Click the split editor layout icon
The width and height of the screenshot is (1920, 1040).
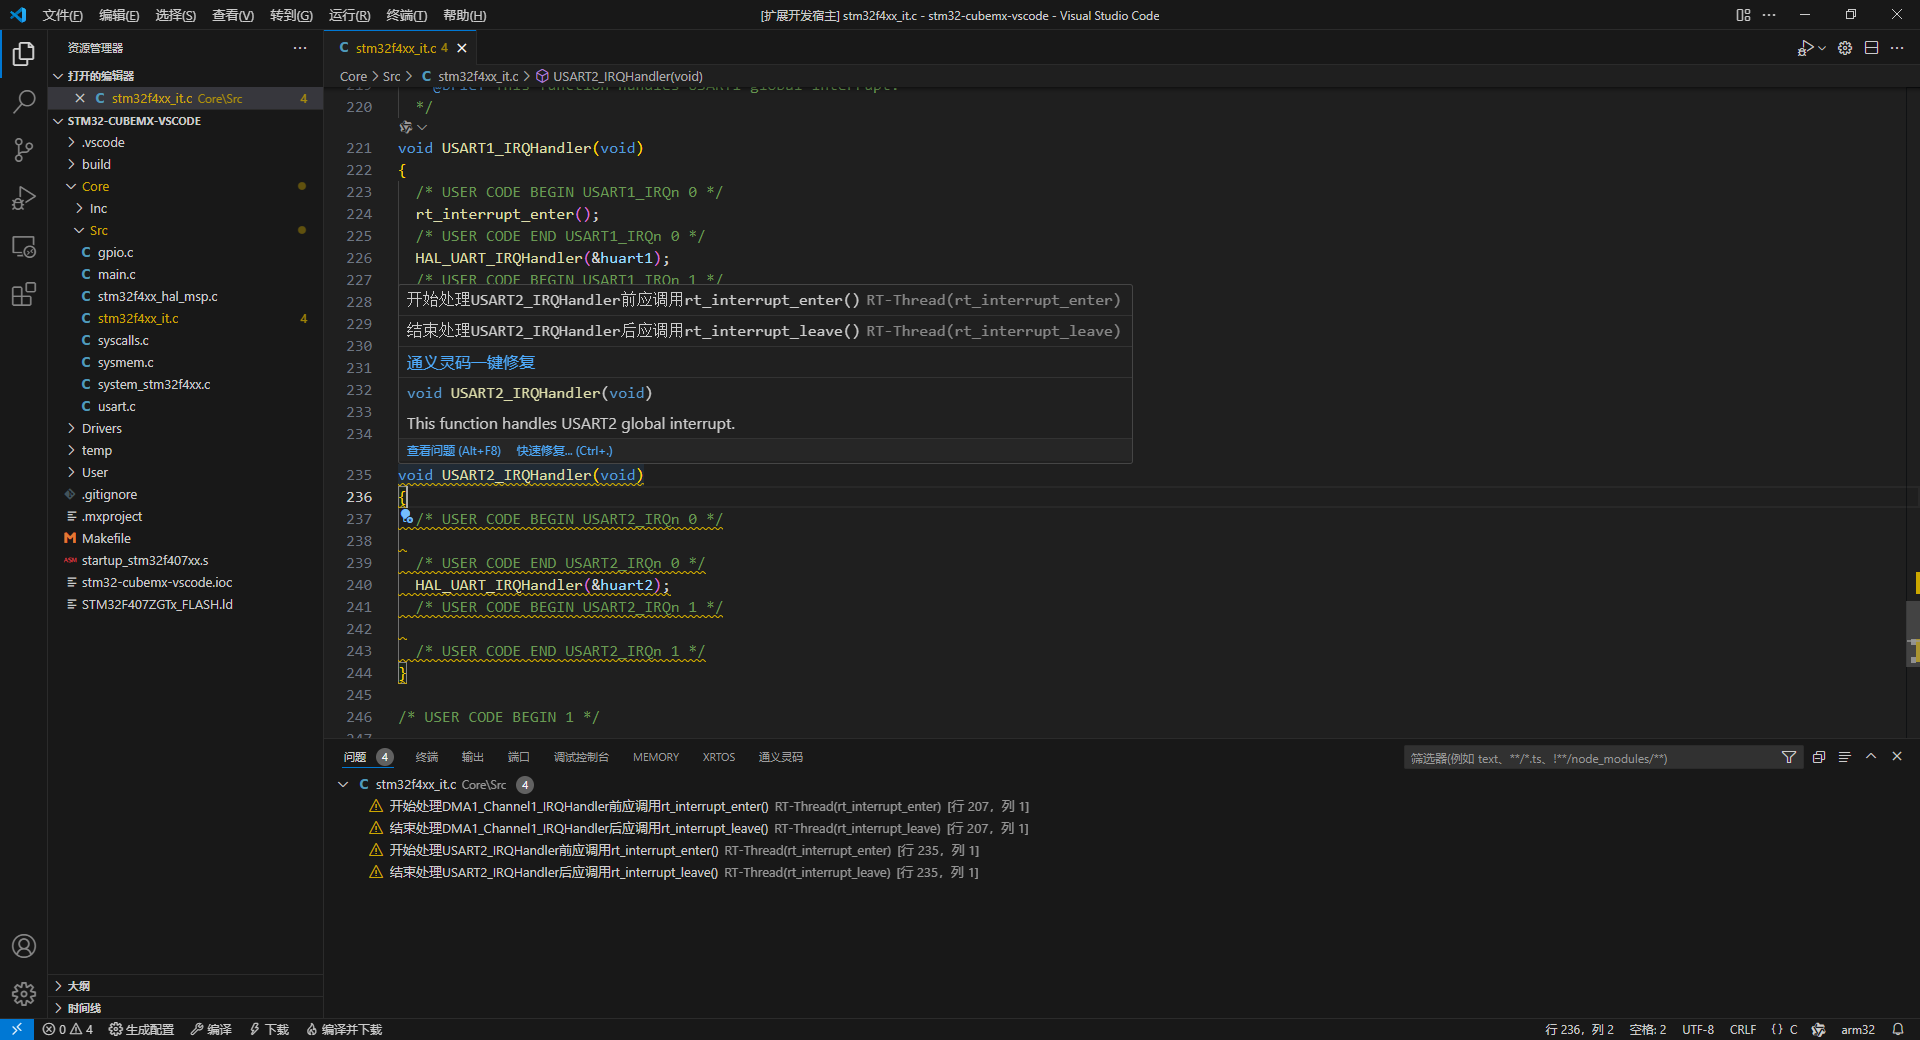[1871, 48]
